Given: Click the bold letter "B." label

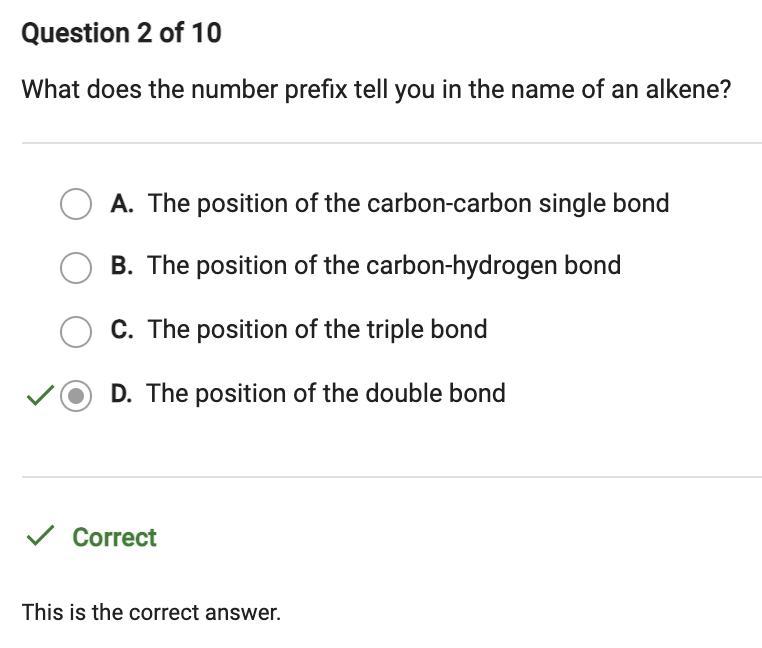Looking at the screenshot, I should tap(122, 265).
